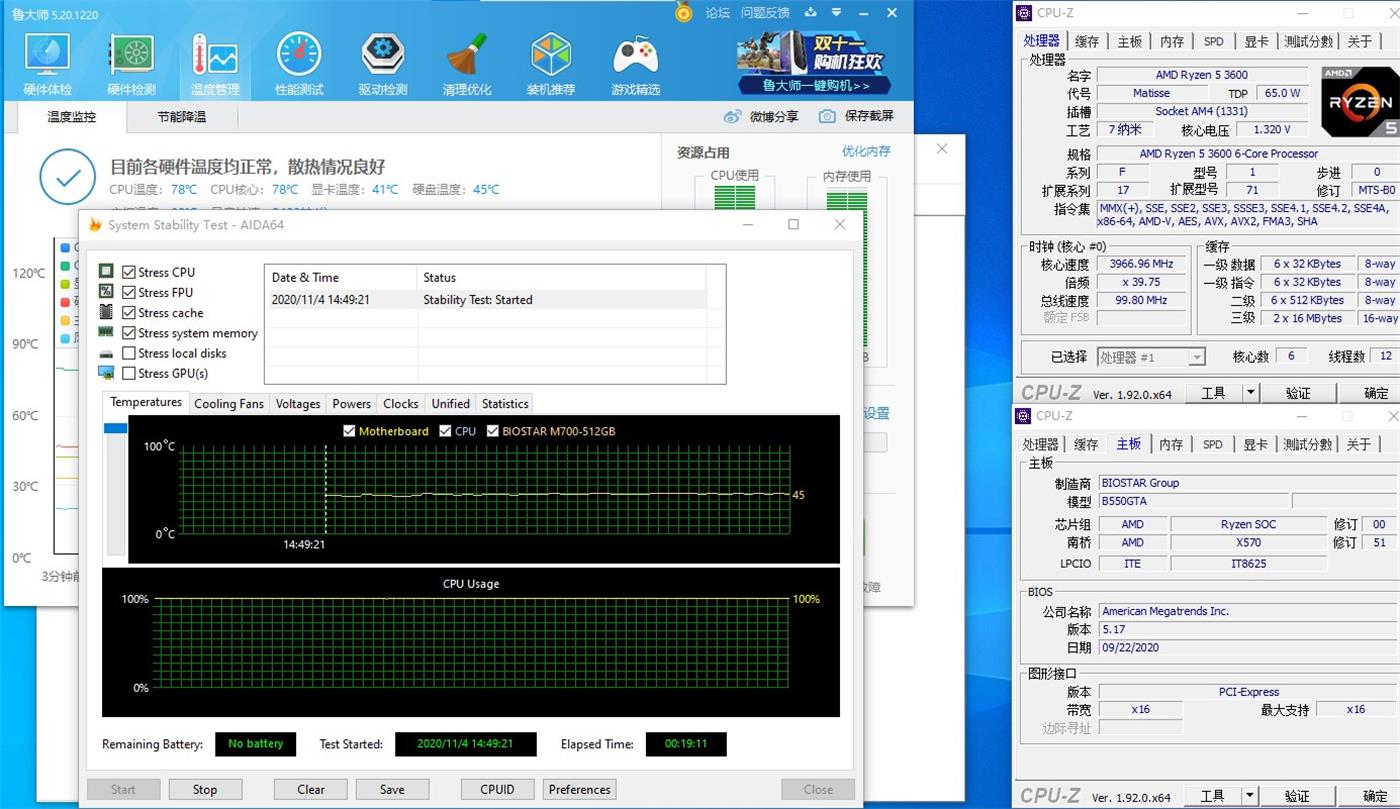
Task: Toggle Motherboard graph checkbox
Action: tap(349, 431)
